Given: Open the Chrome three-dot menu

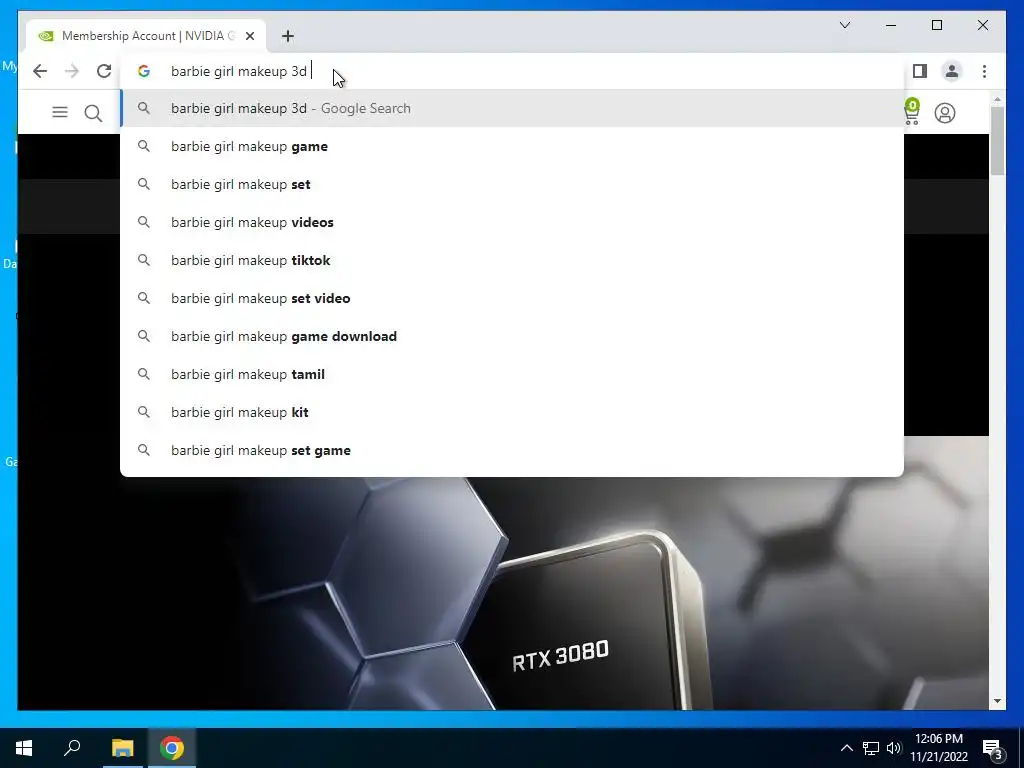Looking at the screenshot, I should pos(984,71).
